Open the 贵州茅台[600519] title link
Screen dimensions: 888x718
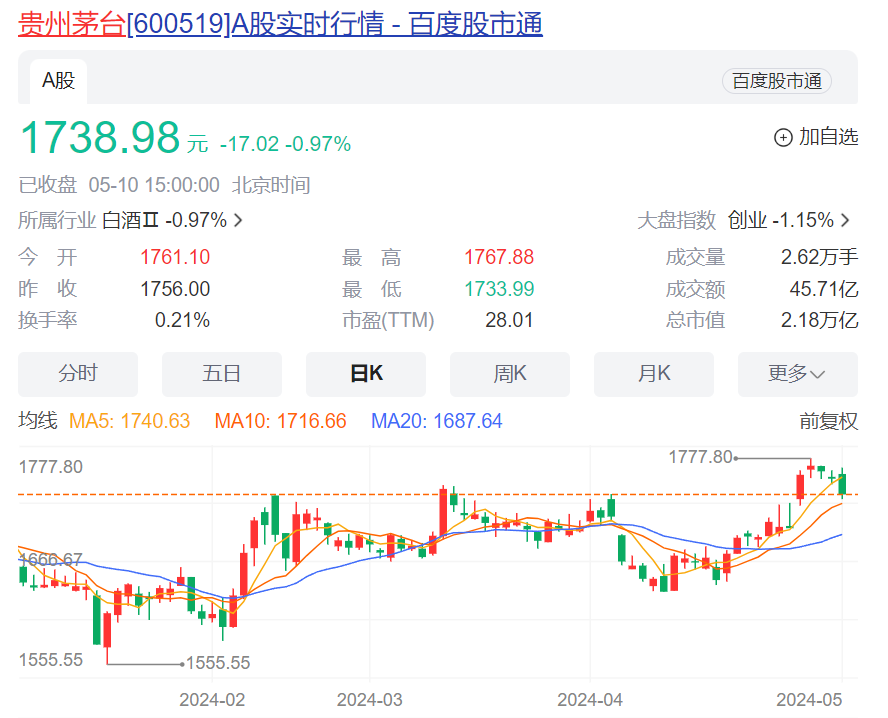click(280, 24)
